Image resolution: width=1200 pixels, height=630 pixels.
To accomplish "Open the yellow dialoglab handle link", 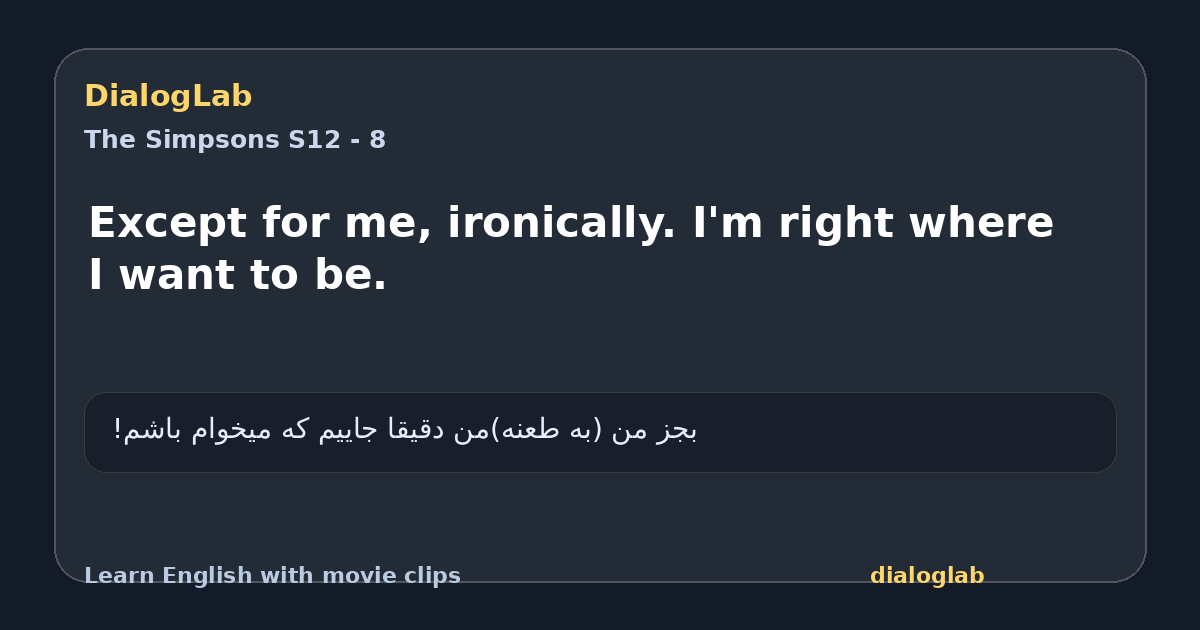I will pyautogui.click(x=927, y=576).
